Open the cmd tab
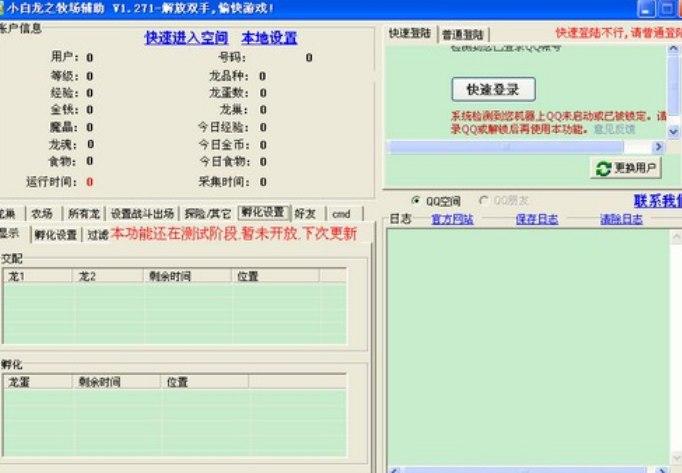682x473 pixels. tap(341, 214)
